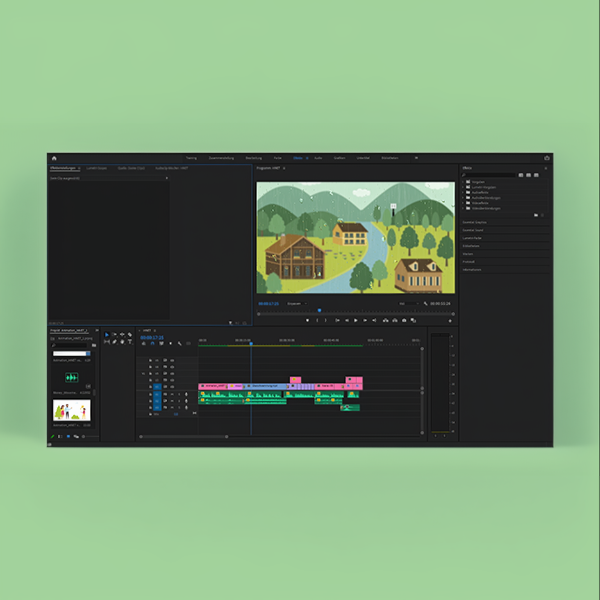Select the Type tool in the tools panel
This screenshot has height=600, width=600.
click(x=130, y=342)
